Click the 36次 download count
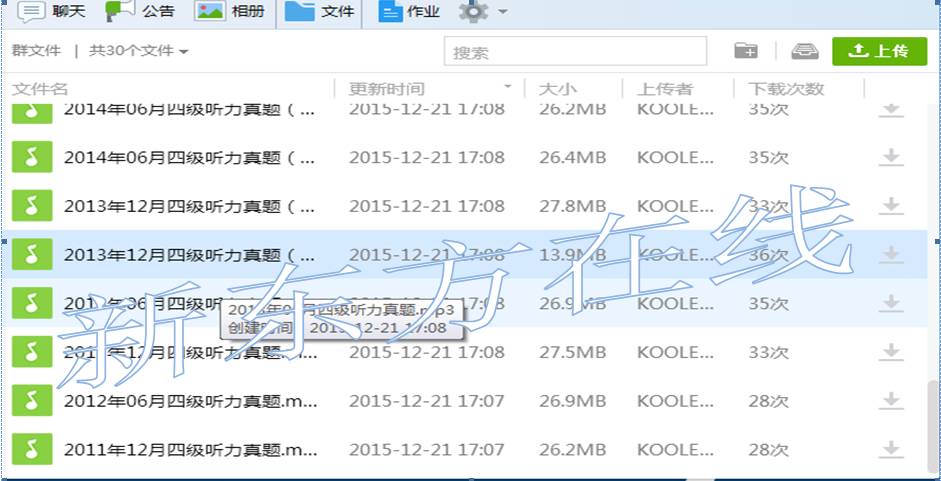This screenshot has width=941, height=481. pos(768,255)
